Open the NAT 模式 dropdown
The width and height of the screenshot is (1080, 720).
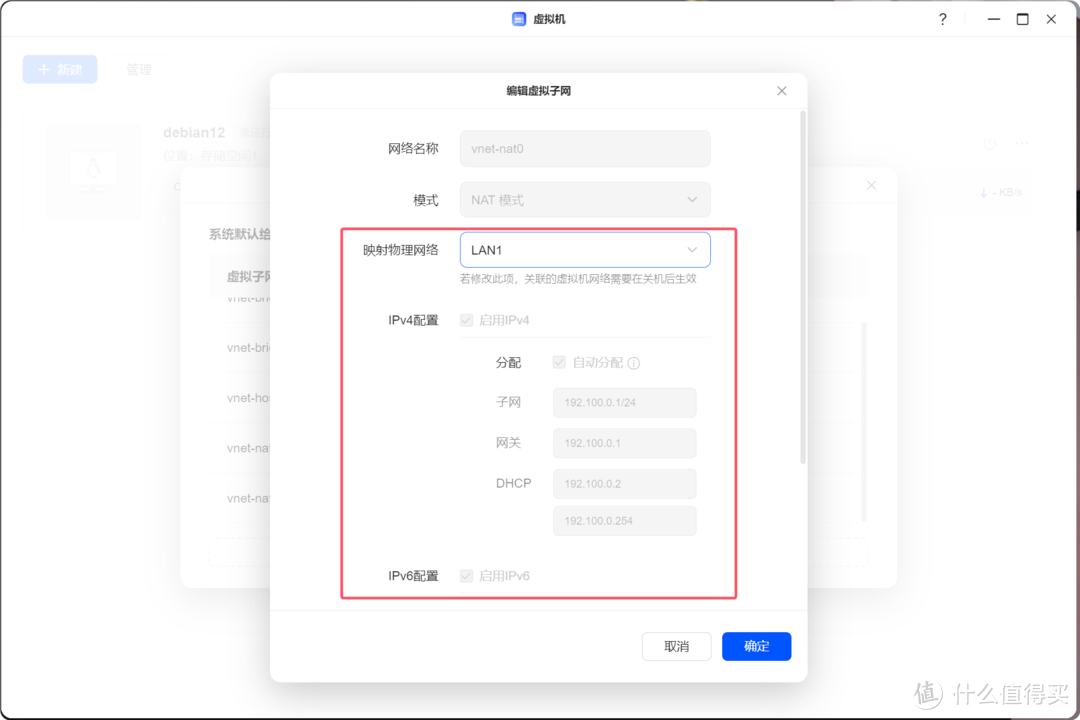coord(584,200)
